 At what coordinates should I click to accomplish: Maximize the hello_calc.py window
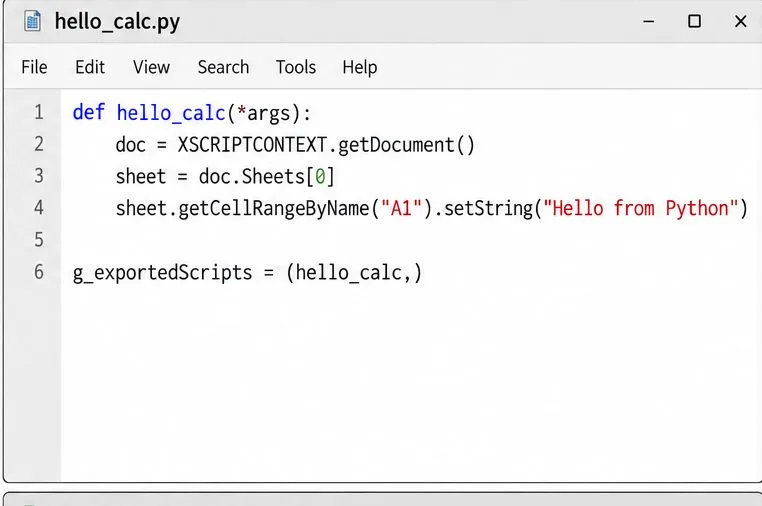(694, 21)
